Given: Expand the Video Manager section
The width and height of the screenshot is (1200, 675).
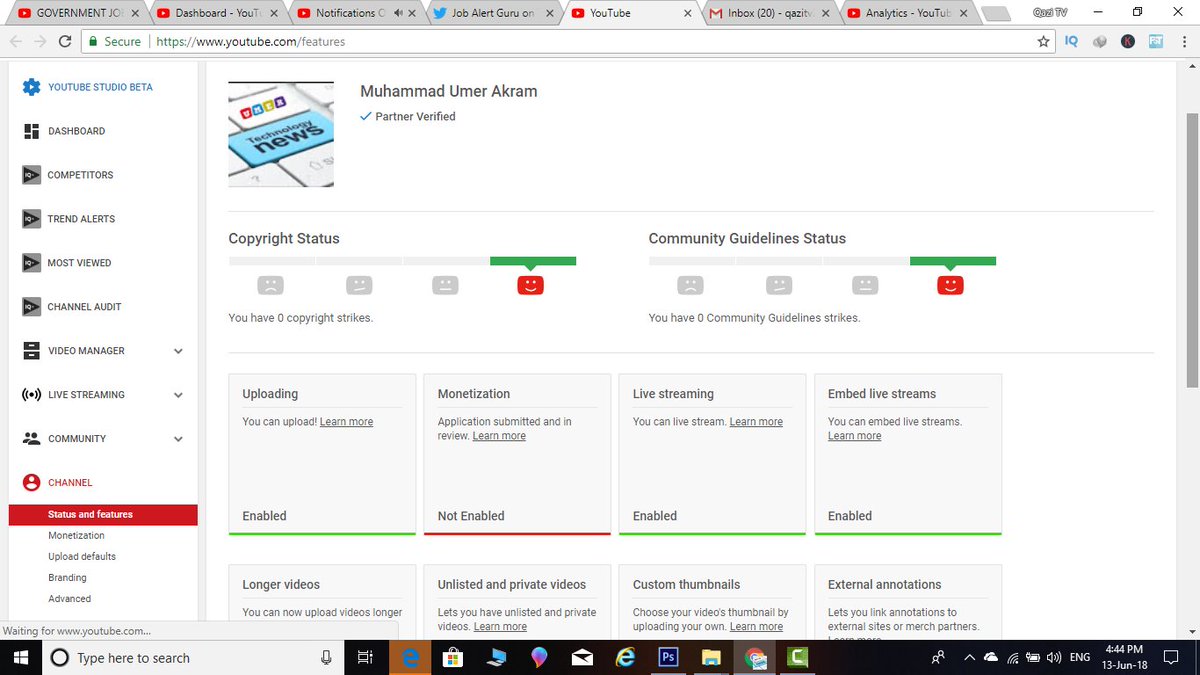Looking at the screenshot, I should (x=178, y=351).
